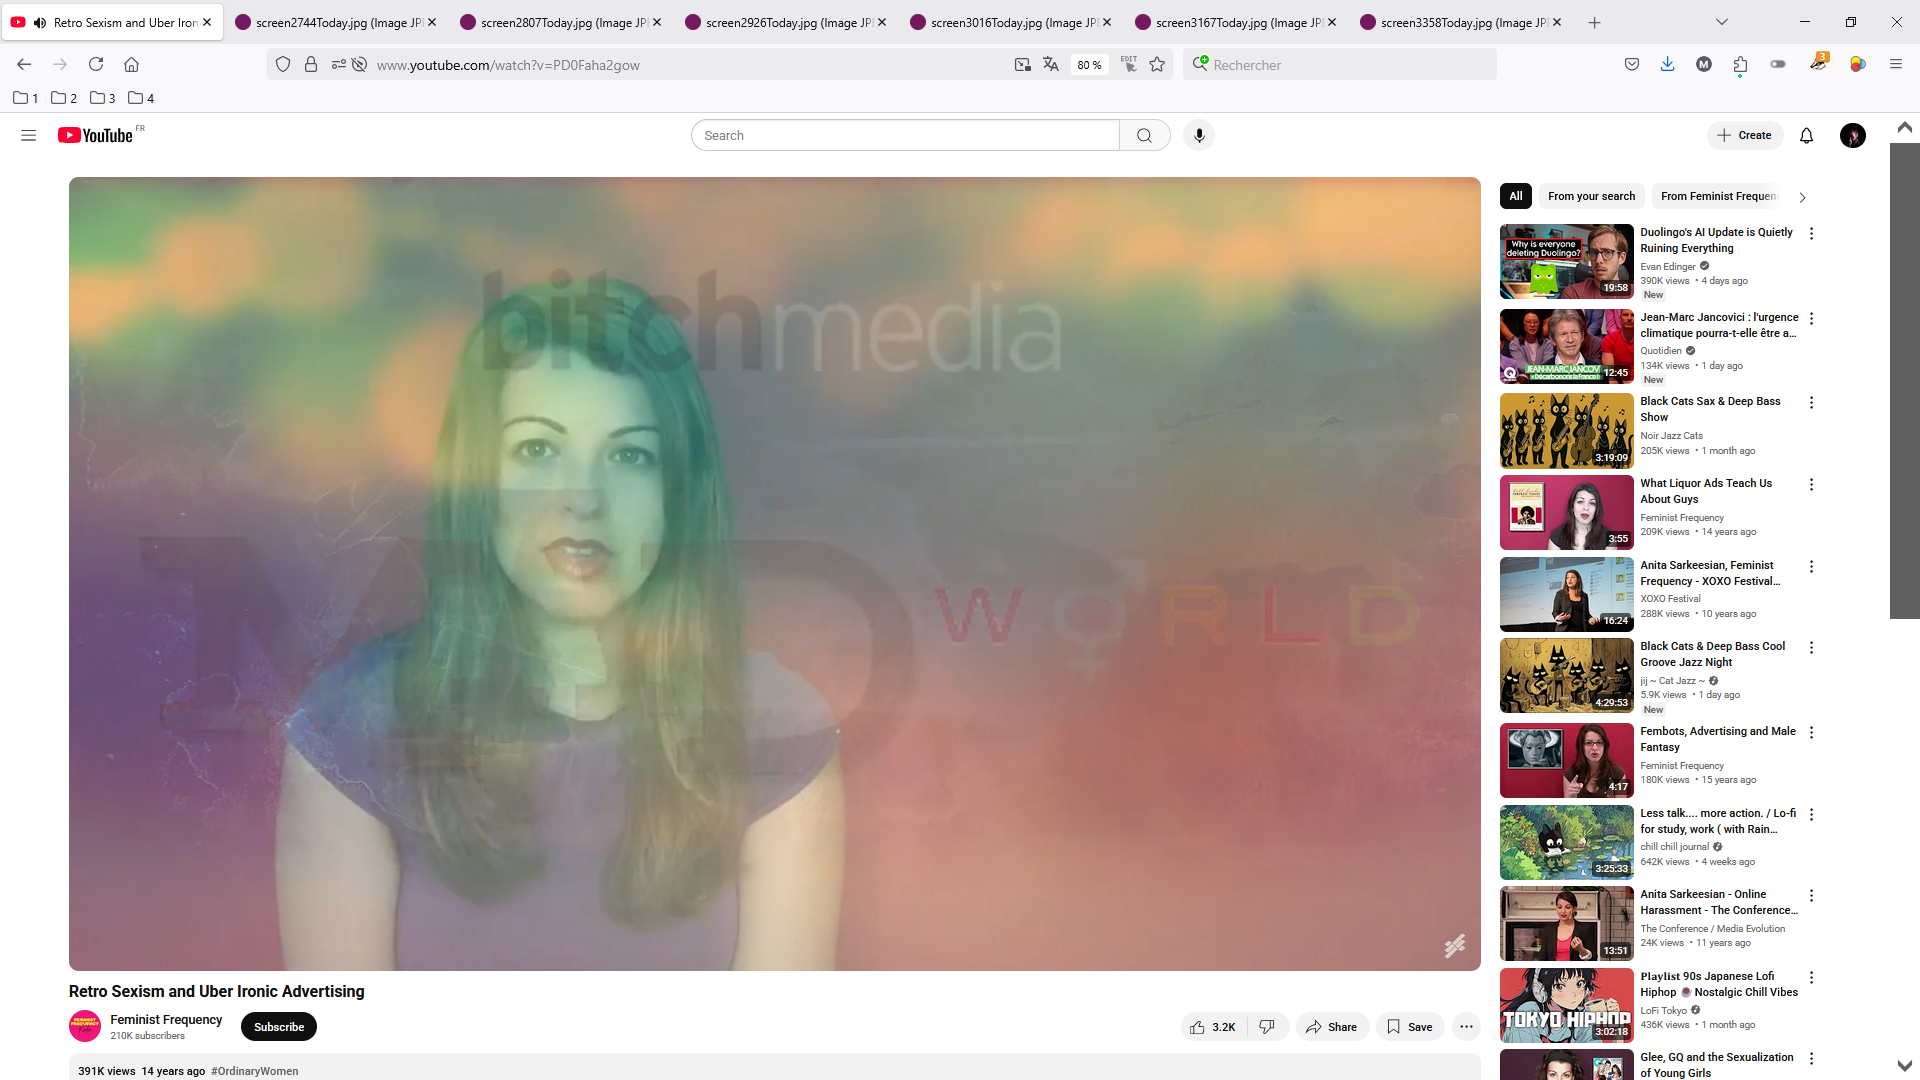Bookmark this page with star icon

1157,64
